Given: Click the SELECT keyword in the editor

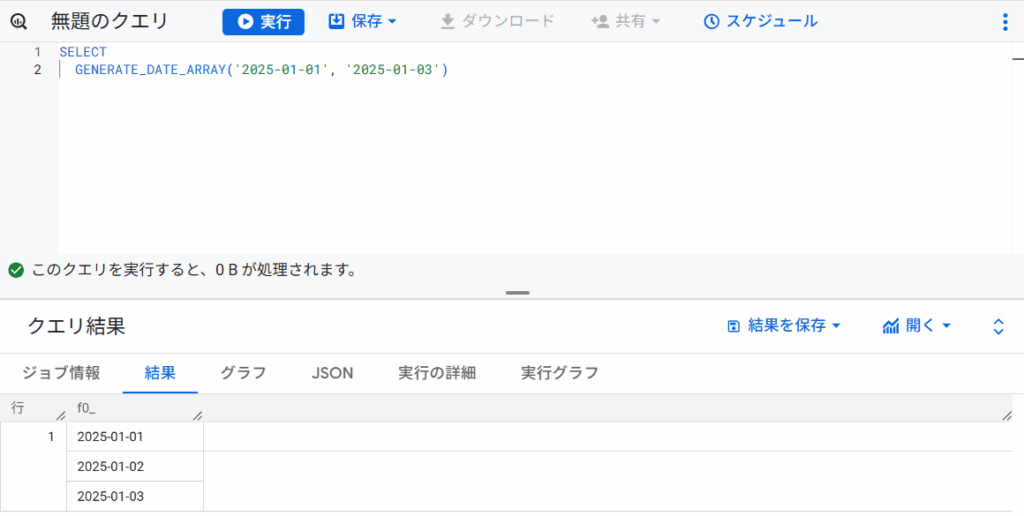Looking at the screenshot, I should (83, 52).
